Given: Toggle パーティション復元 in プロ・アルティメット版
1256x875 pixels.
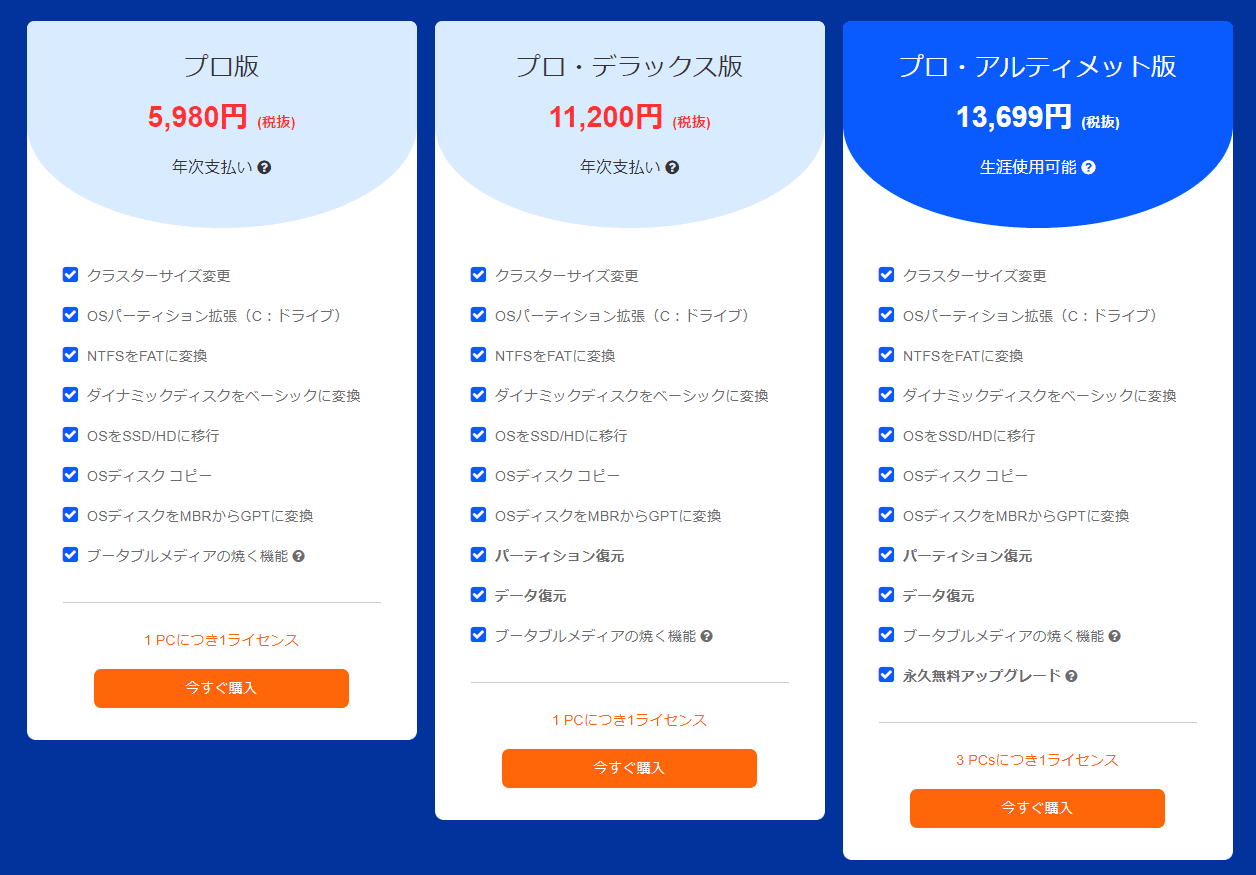Looking at the screenshot, I should tap(886, 555).
